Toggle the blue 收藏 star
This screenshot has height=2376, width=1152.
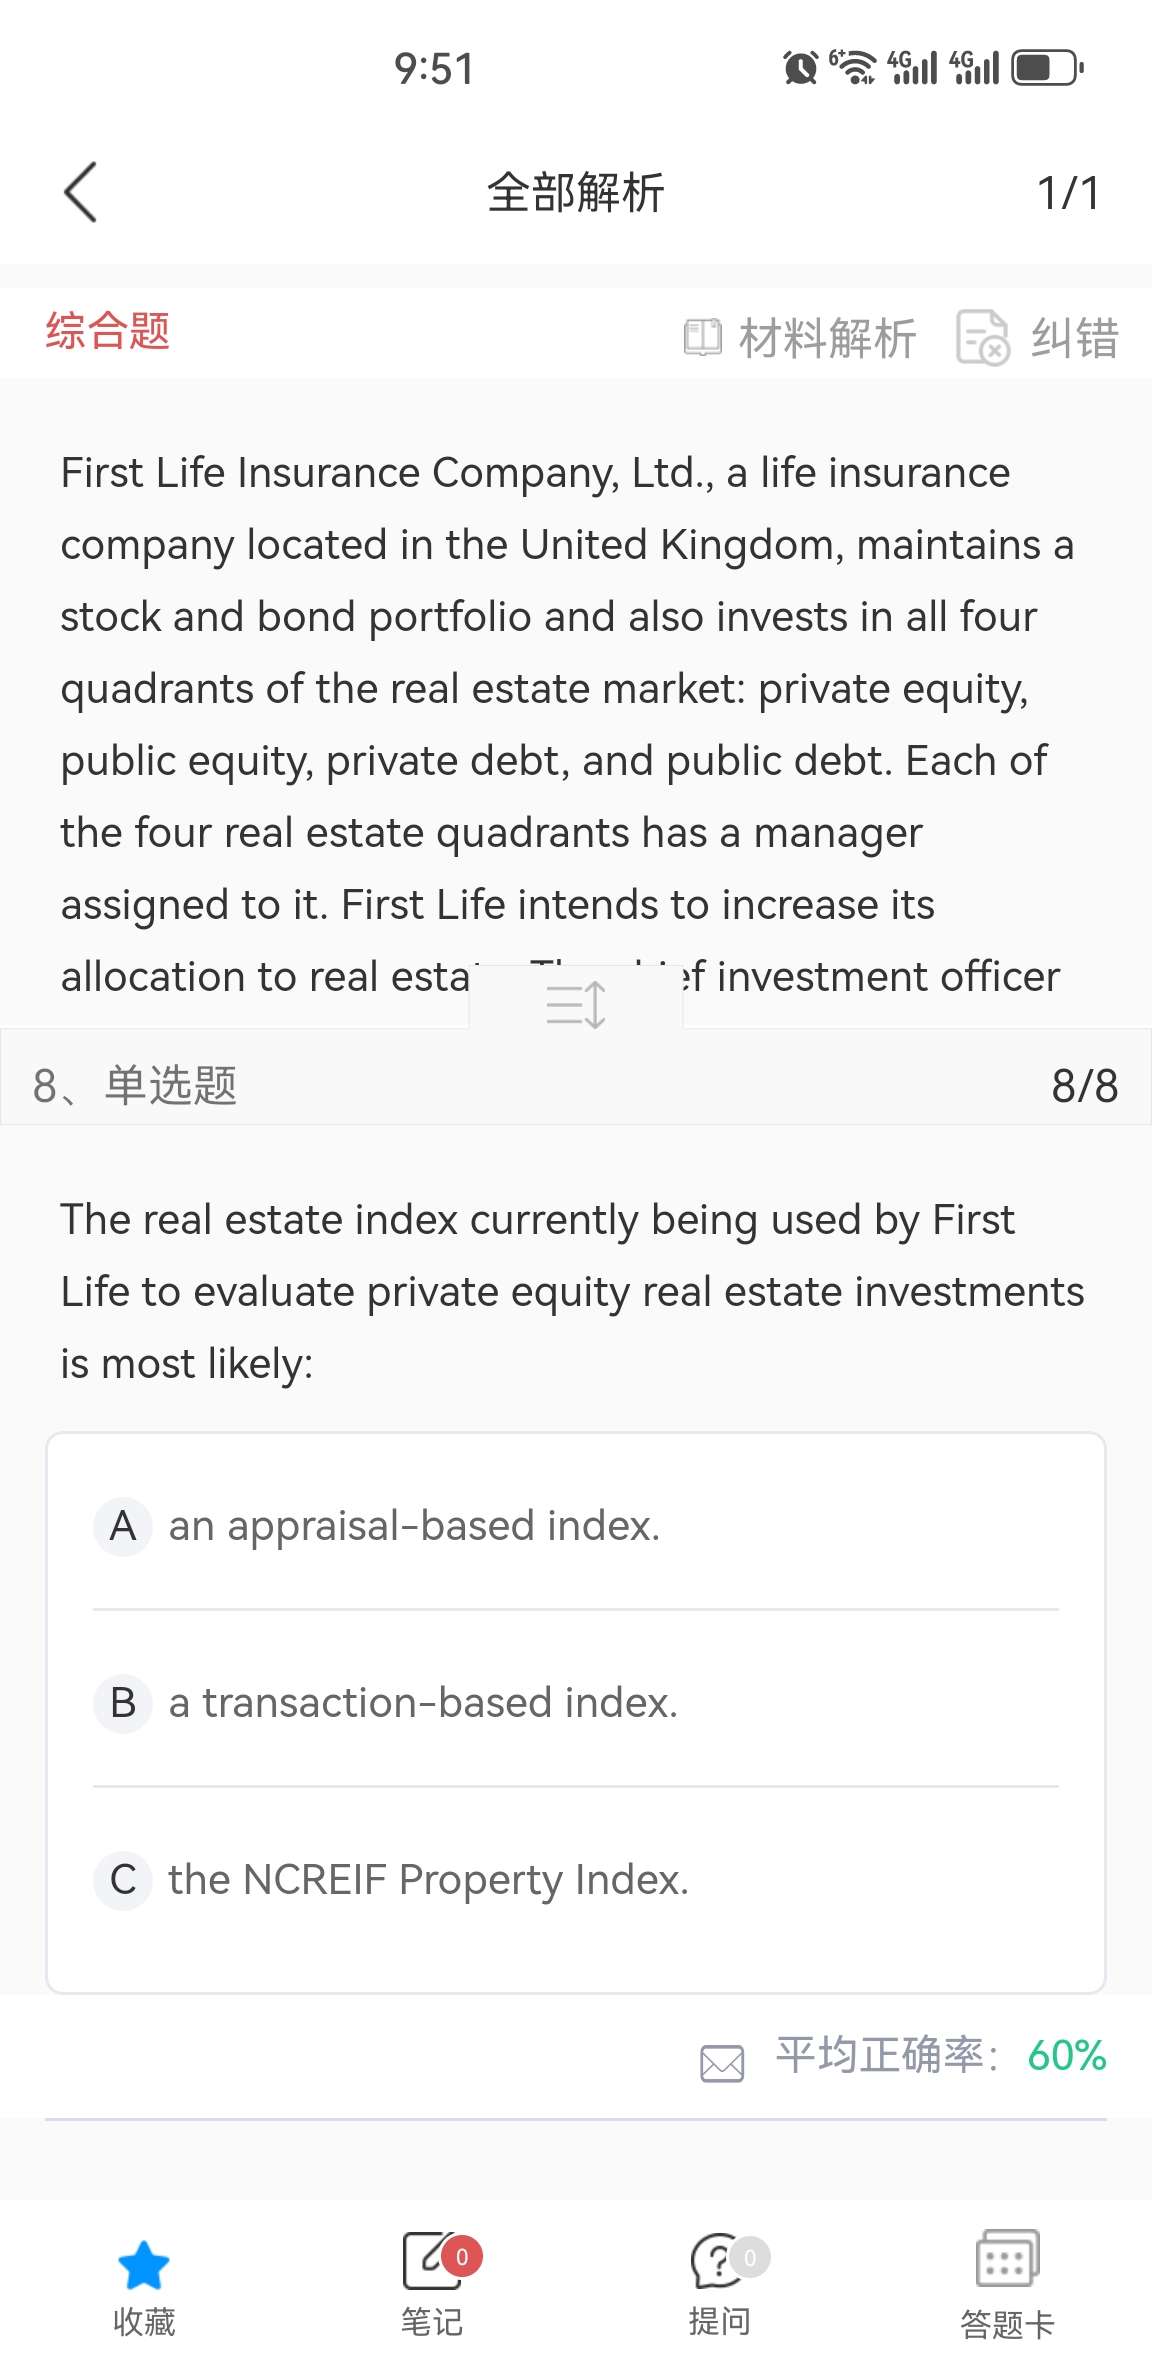point(144,2264)
